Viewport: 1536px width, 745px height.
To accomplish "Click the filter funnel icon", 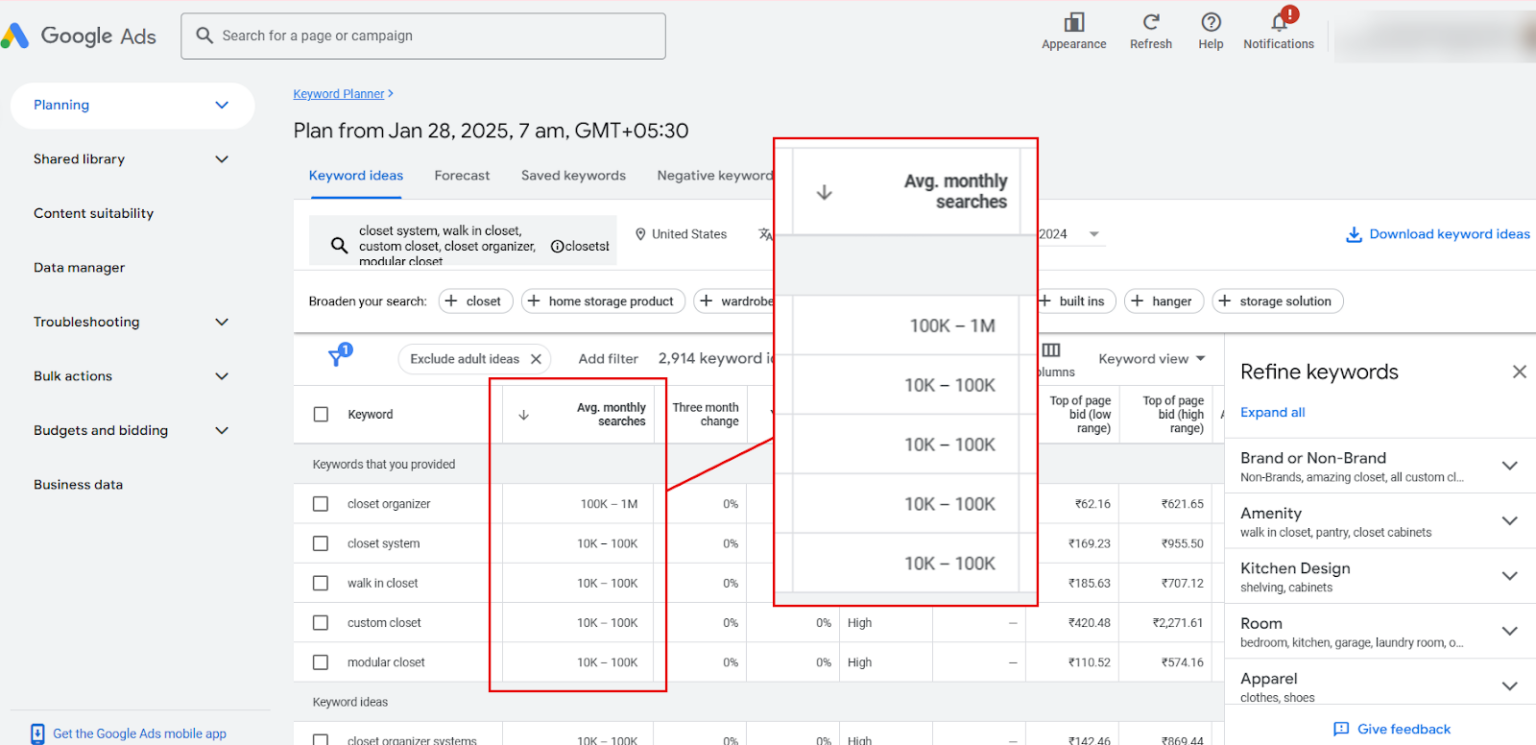I will coord(336,358).
